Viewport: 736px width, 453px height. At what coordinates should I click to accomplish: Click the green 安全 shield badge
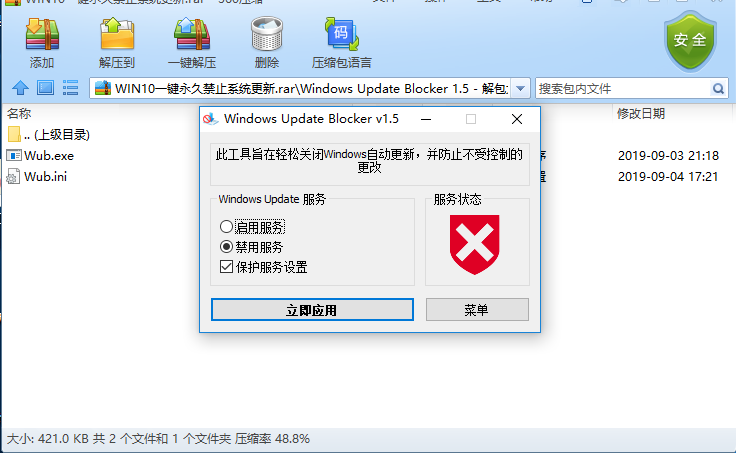click(x=690, y=41)
